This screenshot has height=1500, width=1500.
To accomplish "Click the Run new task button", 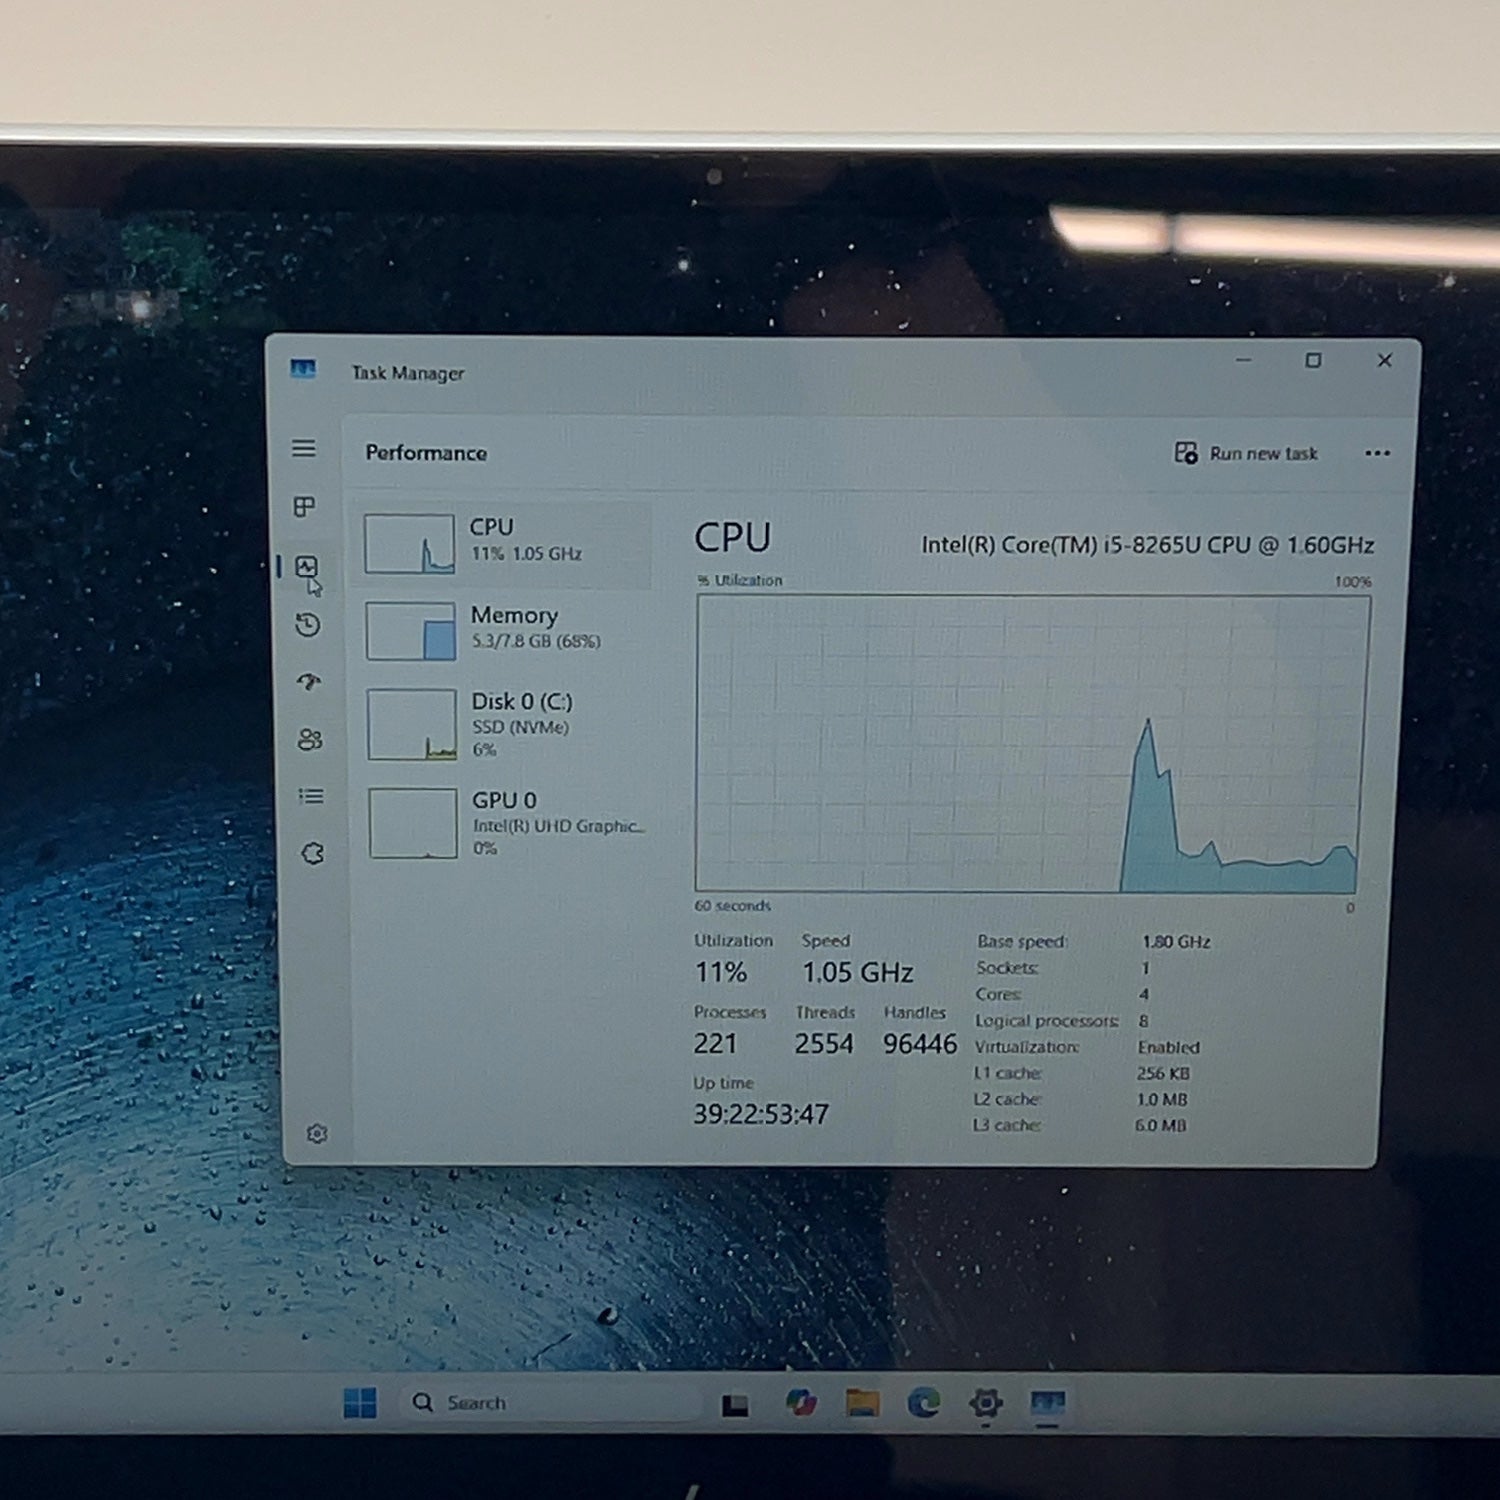I will [1246, 453].
